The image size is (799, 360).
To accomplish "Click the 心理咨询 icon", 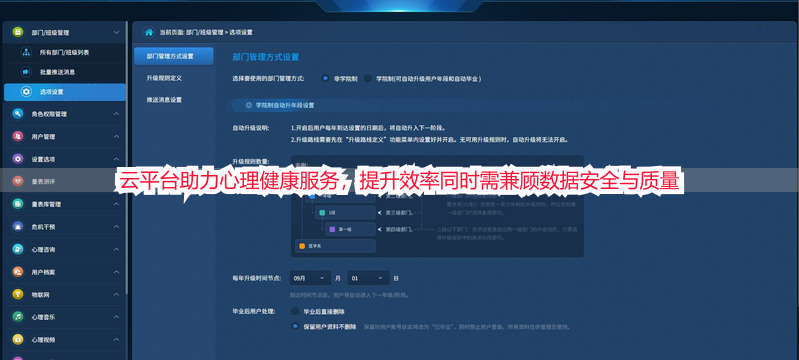I will click(x=18, y=249).
